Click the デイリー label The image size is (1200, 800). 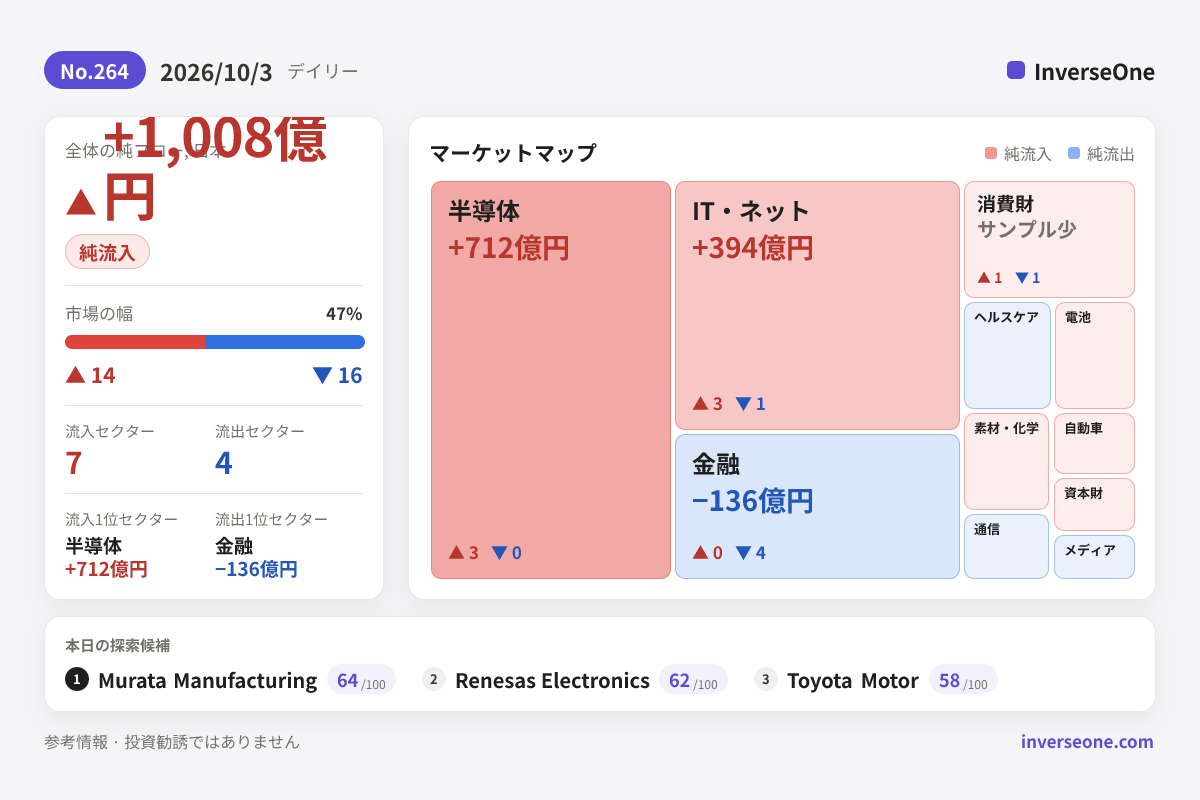click(x=322, y=72)
